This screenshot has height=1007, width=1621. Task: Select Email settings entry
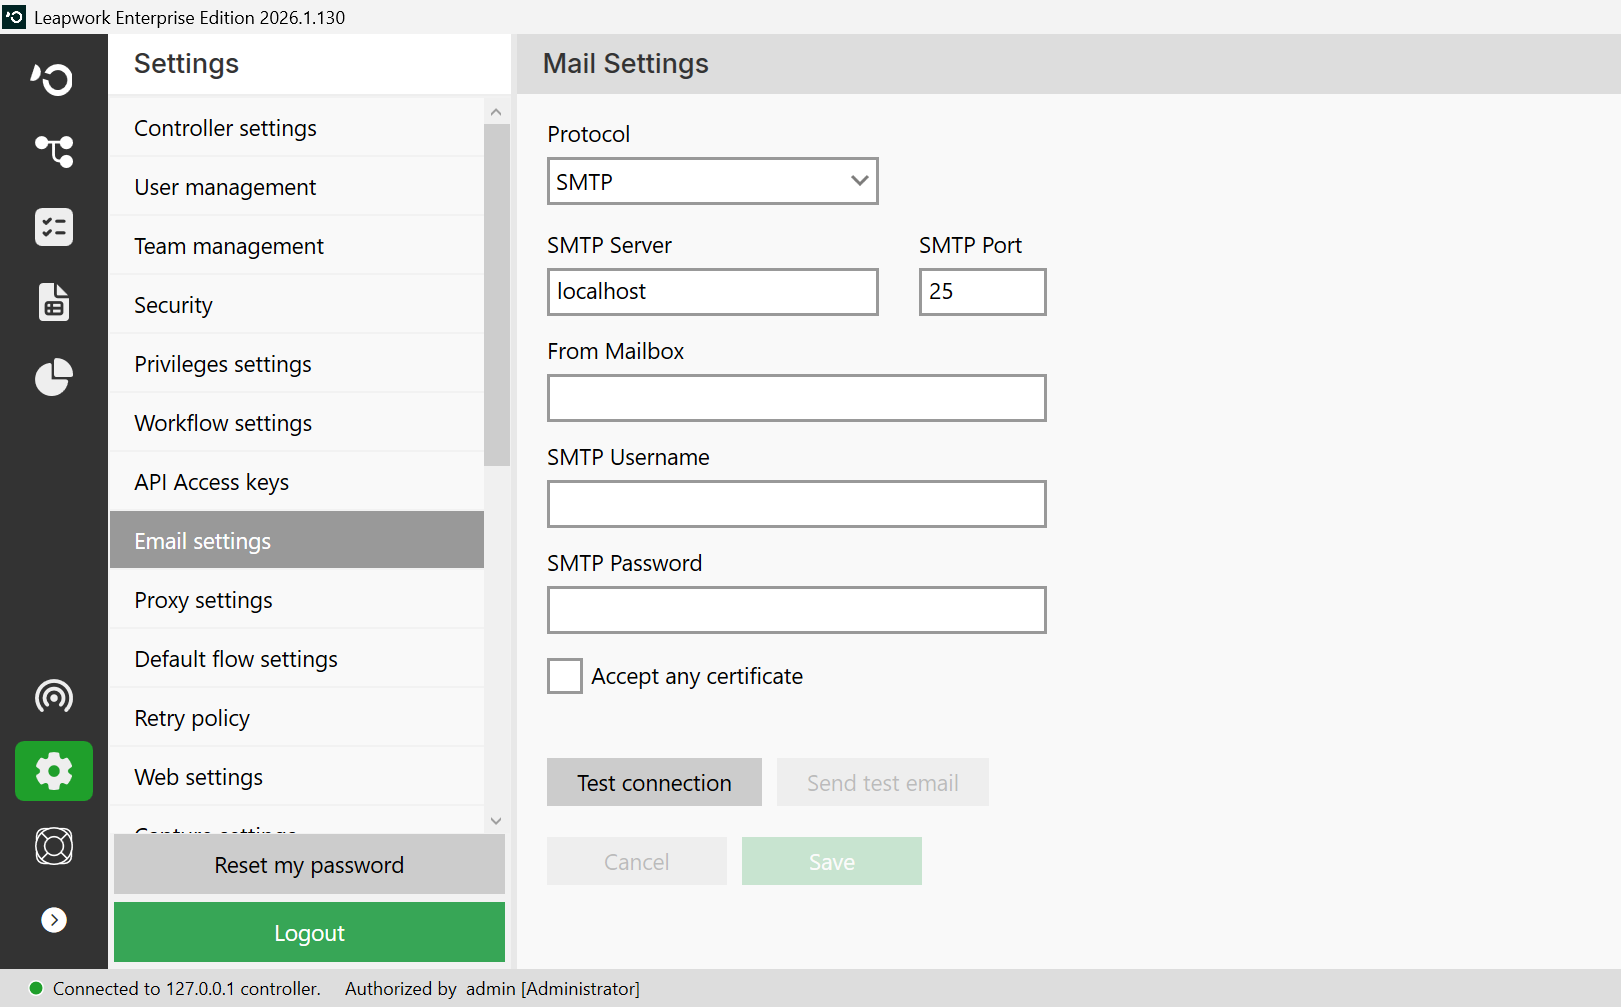[x=297, y=540]
